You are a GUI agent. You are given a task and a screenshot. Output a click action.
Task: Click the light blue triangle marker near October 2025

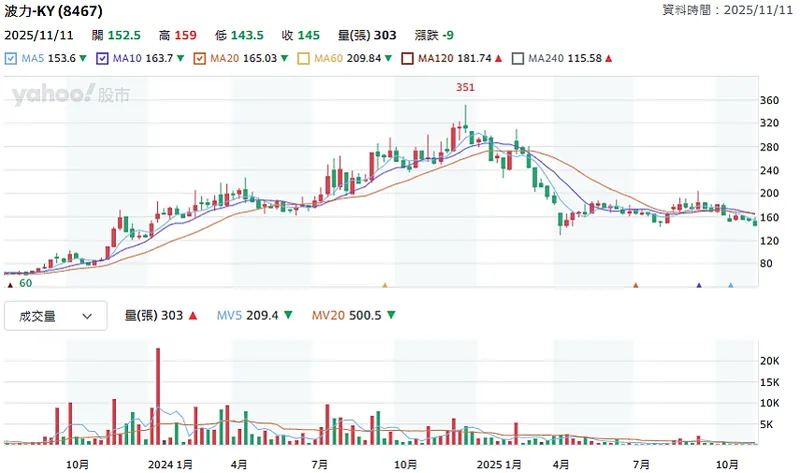(731, 285)
